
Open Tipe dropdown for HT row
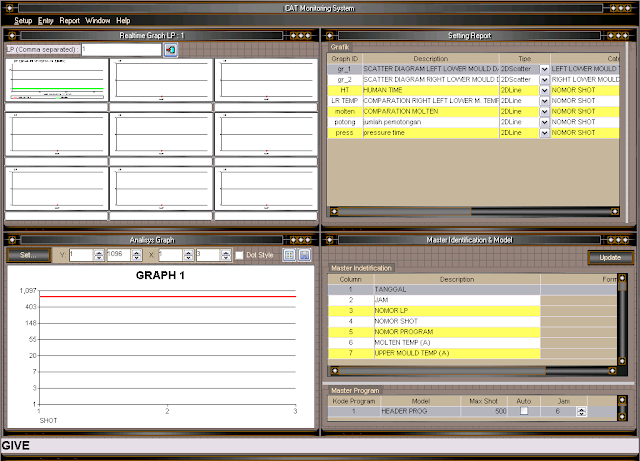544,90
